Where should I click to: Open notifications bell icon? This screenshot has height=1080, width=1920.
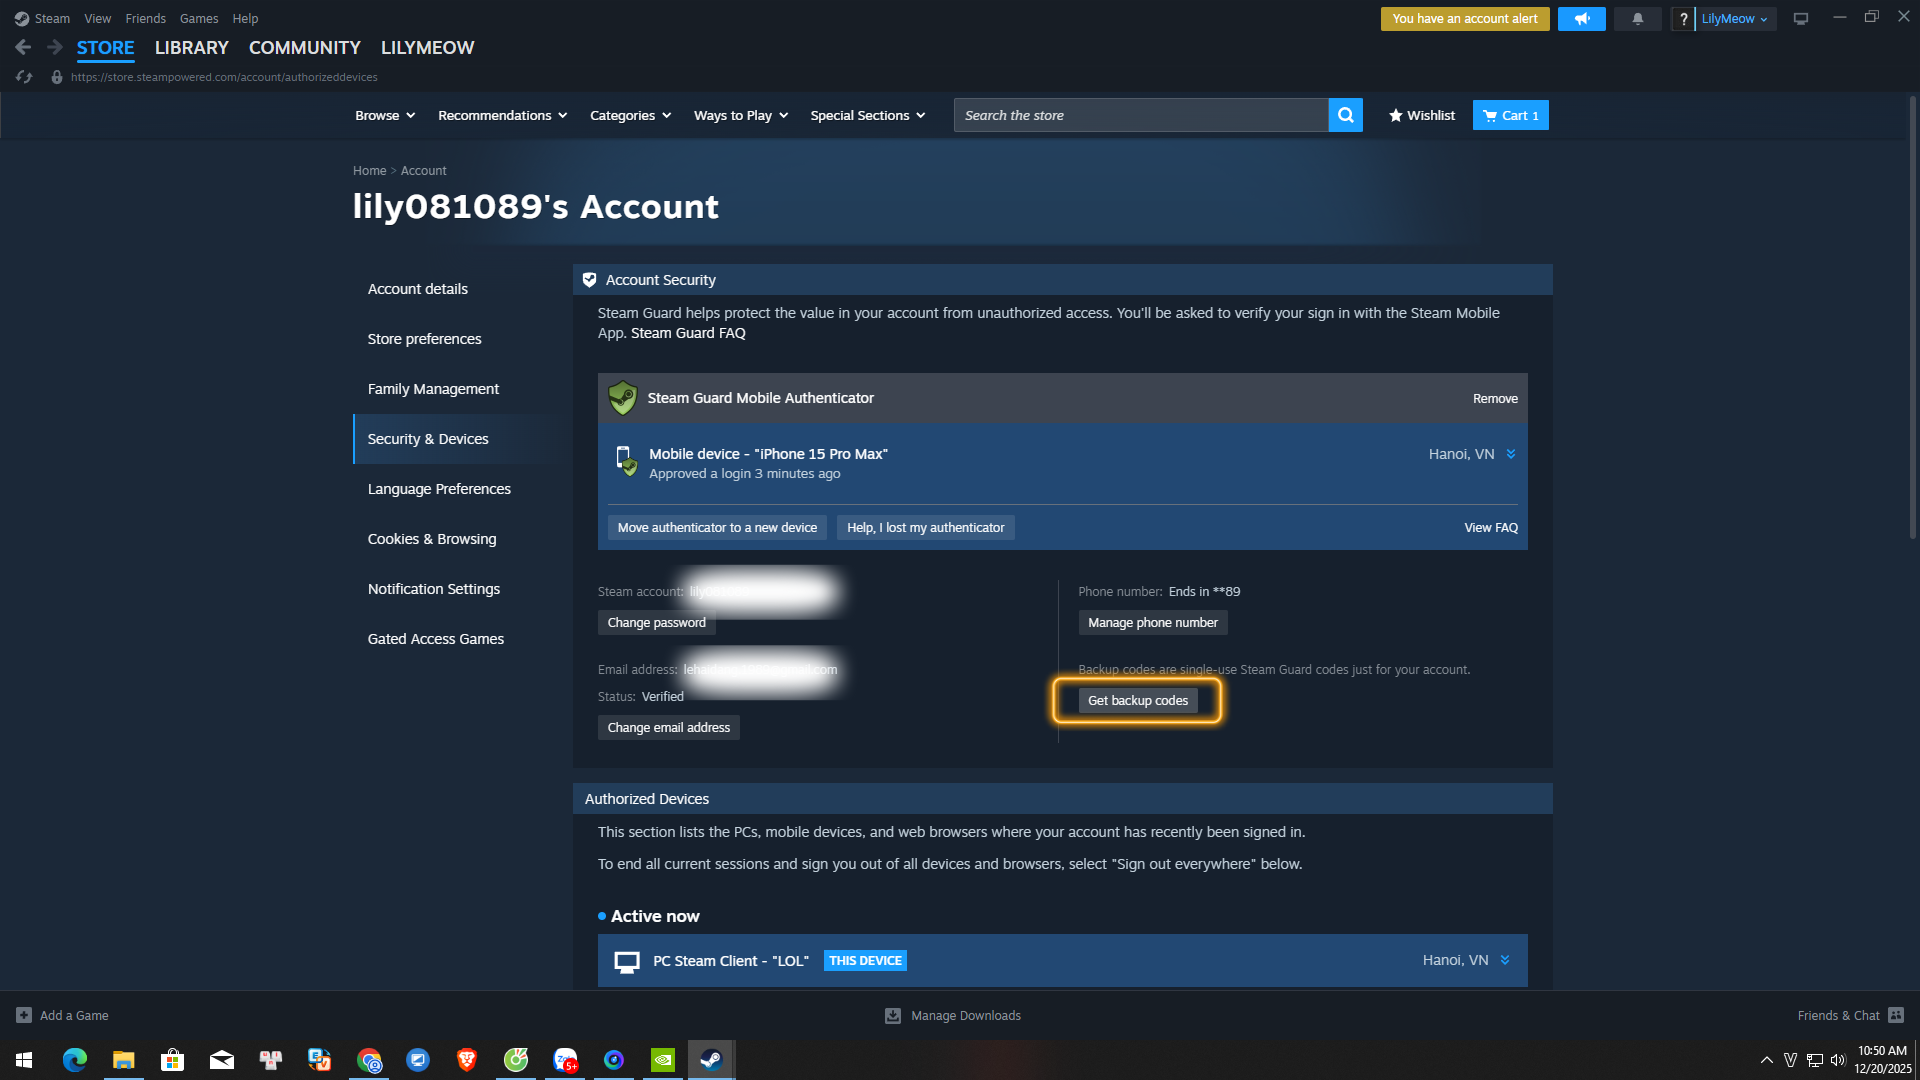point(1637,19)
